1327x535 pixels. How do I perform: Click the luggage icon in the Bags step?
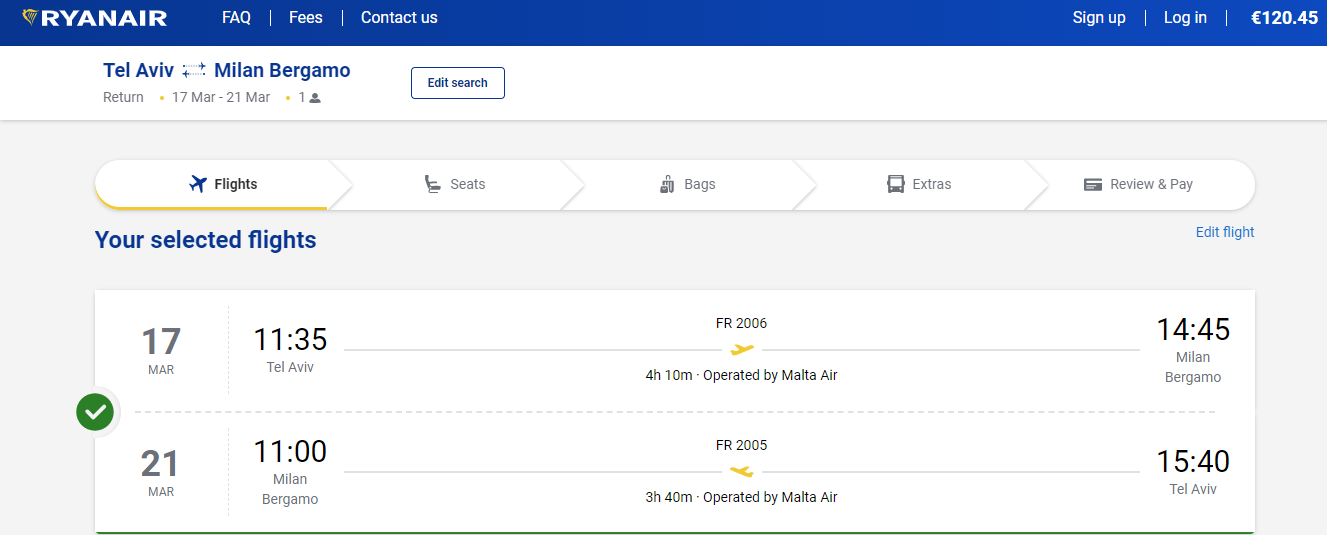click(668, 184)
